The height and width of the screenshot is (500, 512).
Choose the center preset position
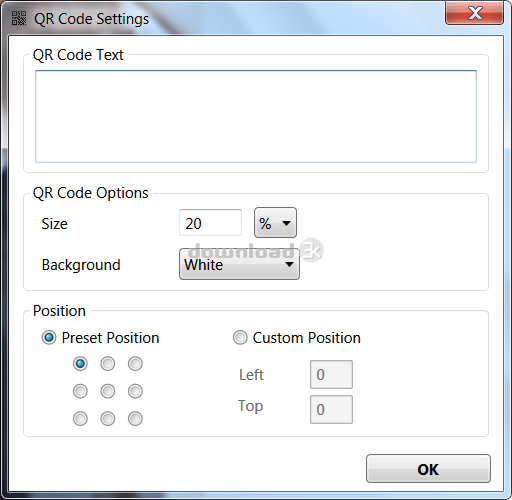(x=108, y=391)
